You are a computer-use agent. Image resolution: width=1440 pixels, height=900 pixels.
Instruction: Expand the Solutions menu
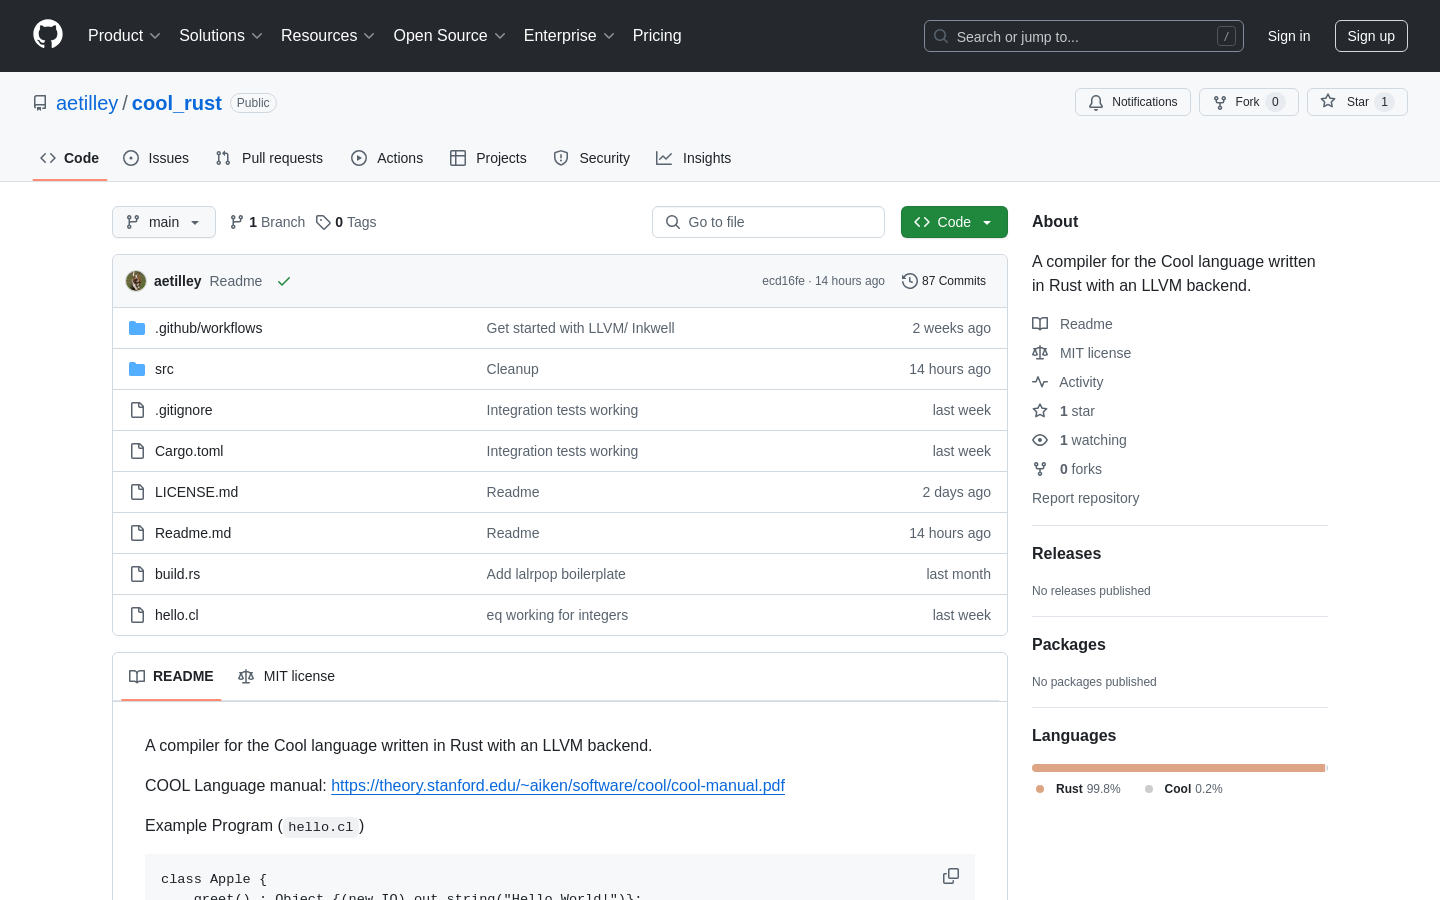(x=221, y=35)
